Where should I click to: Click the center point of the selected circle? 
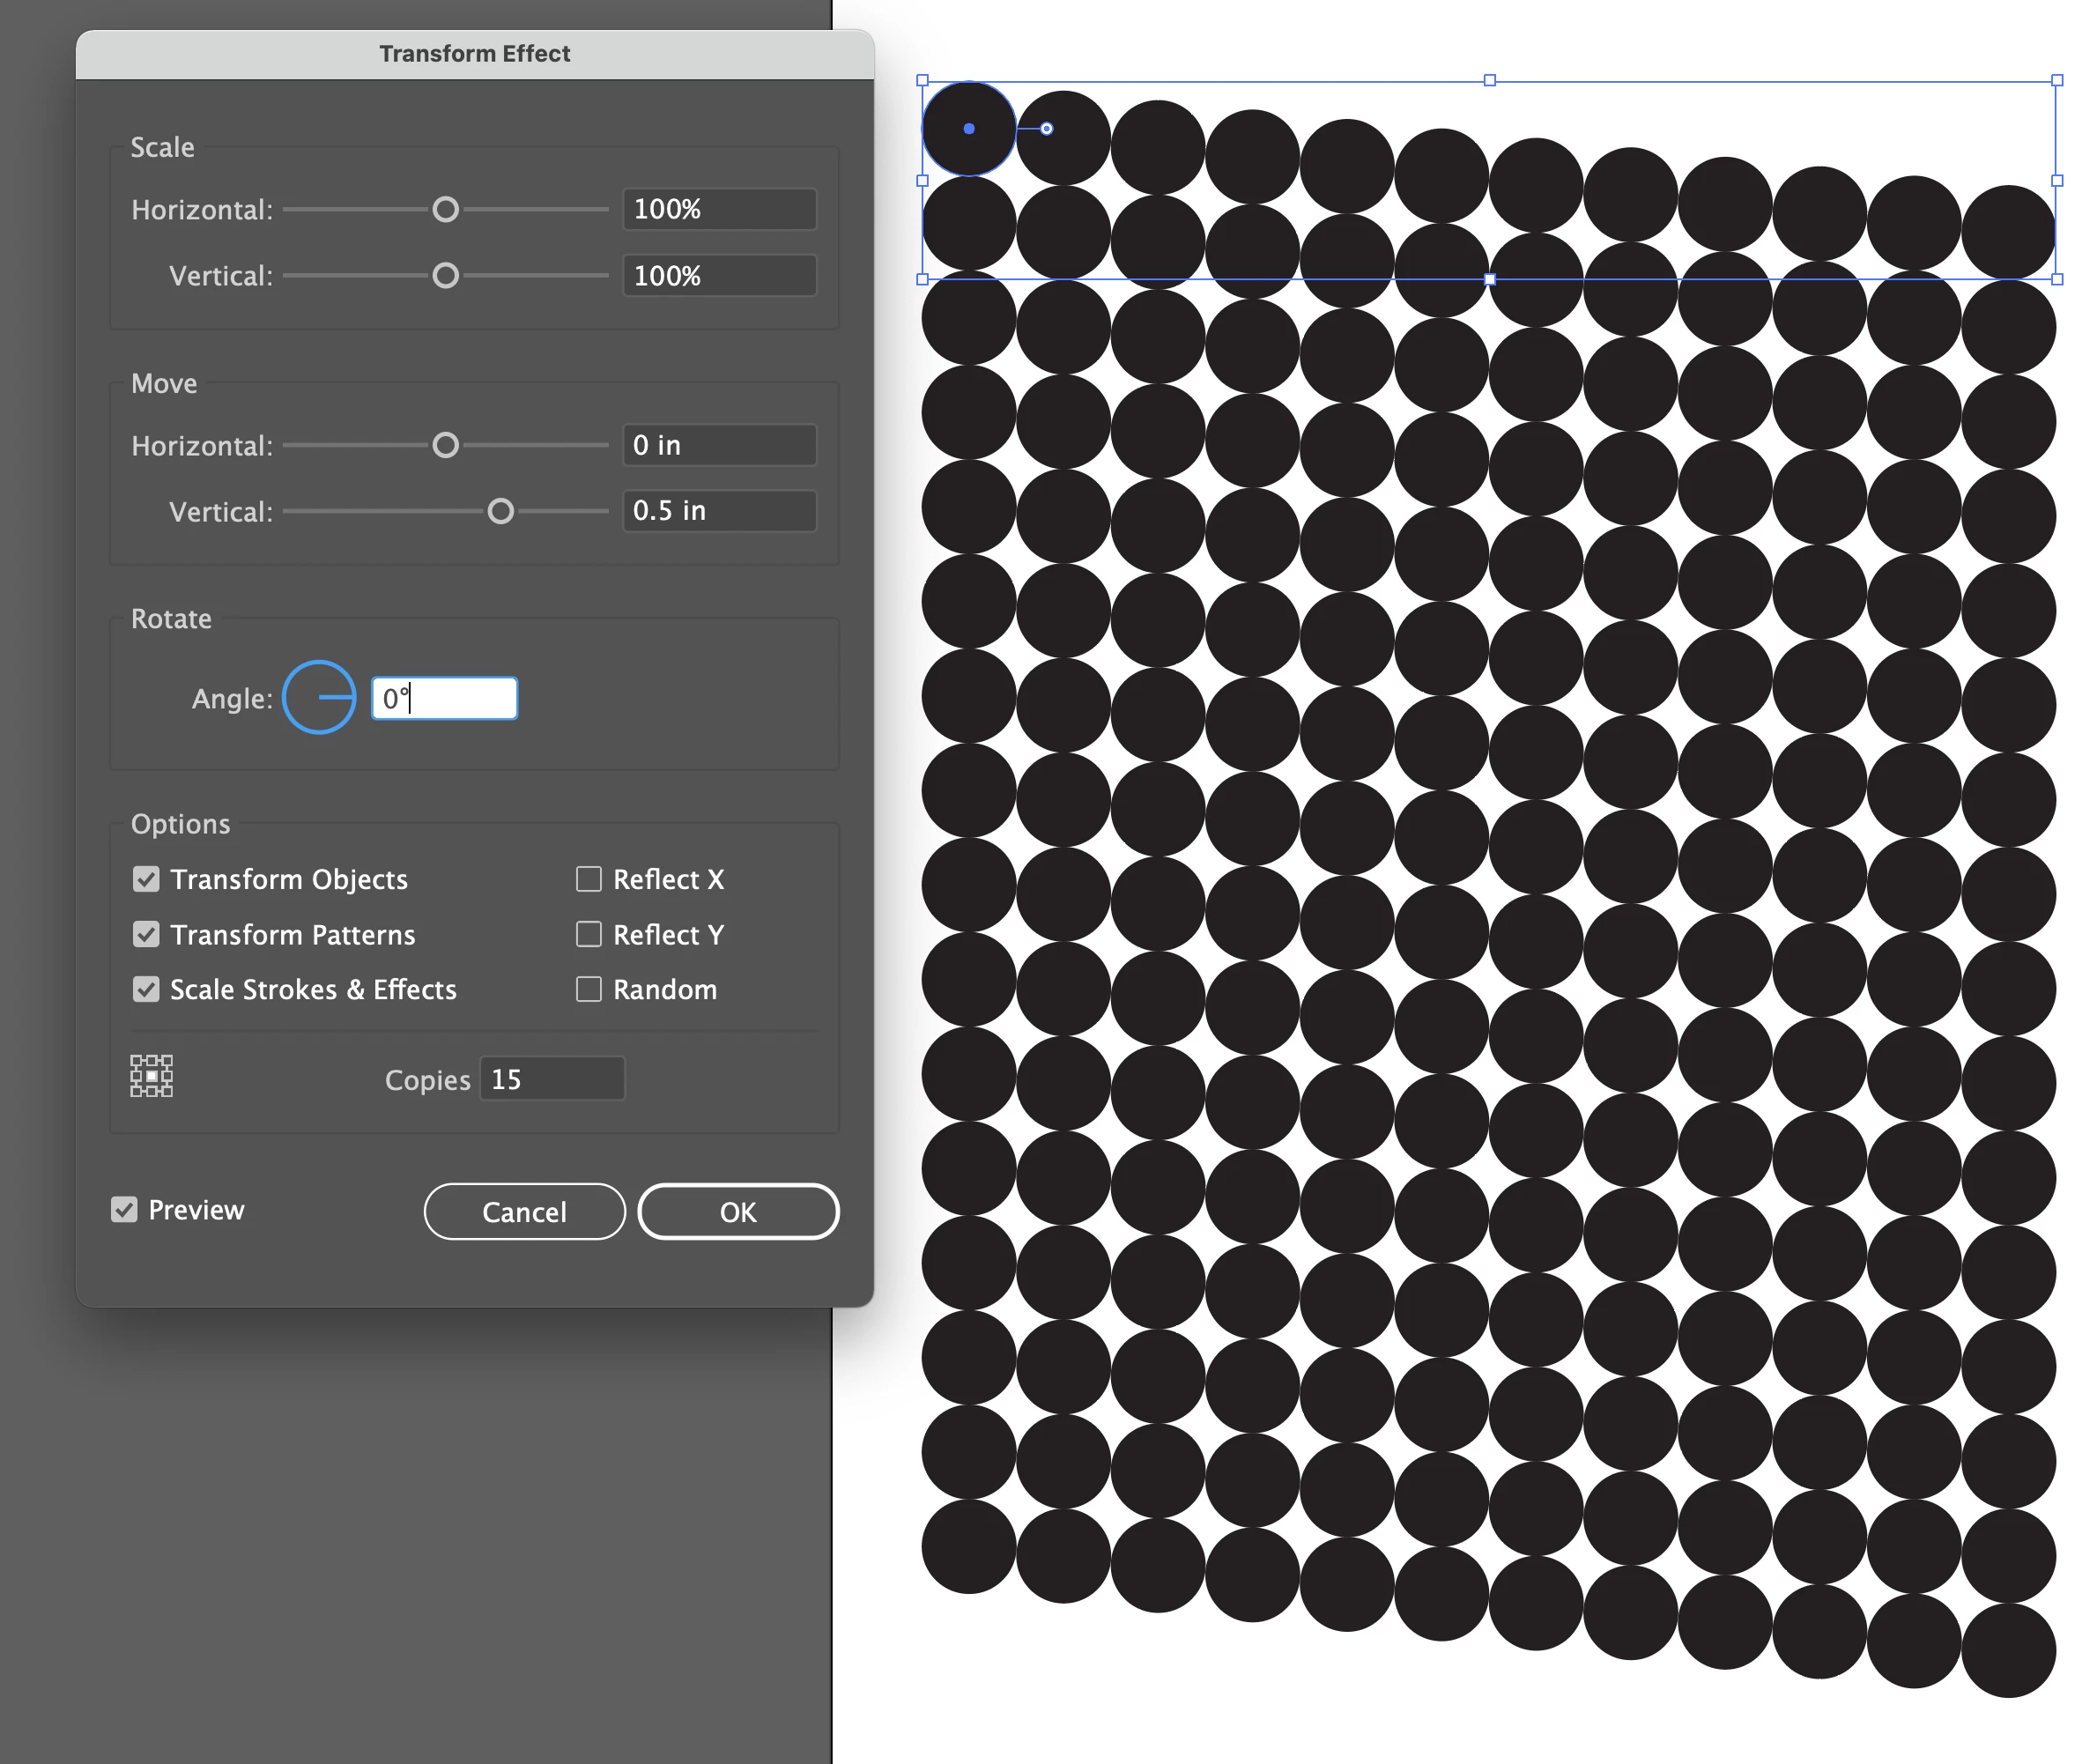[968, 129]
